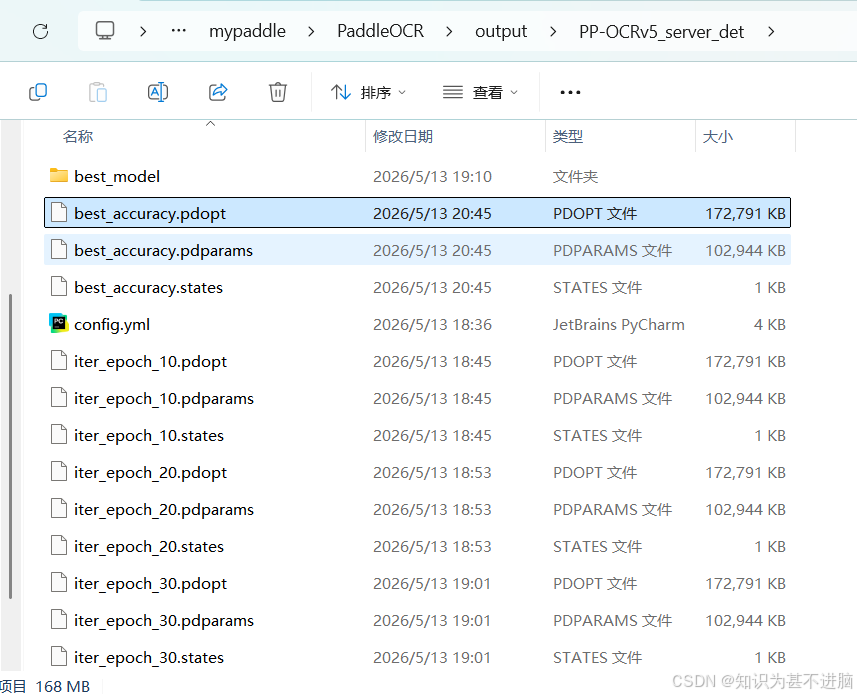Sort by the 类型 column header
This screenshot has height=696, width=857.
pyautogui.click(x=568, y=136)
